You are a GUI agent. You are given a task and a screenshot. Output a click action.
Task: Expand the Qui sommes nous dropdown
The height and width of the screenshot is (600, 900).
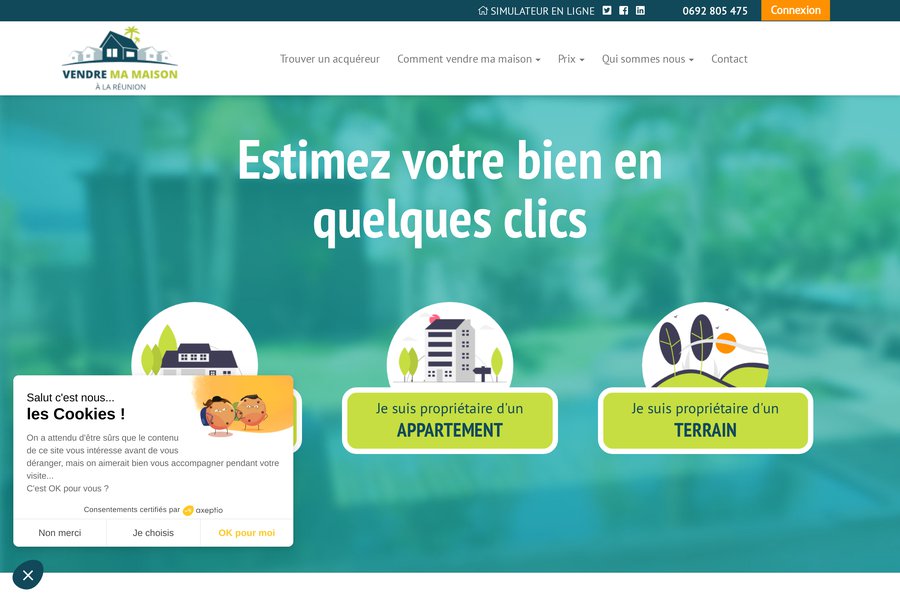point(647,59)
